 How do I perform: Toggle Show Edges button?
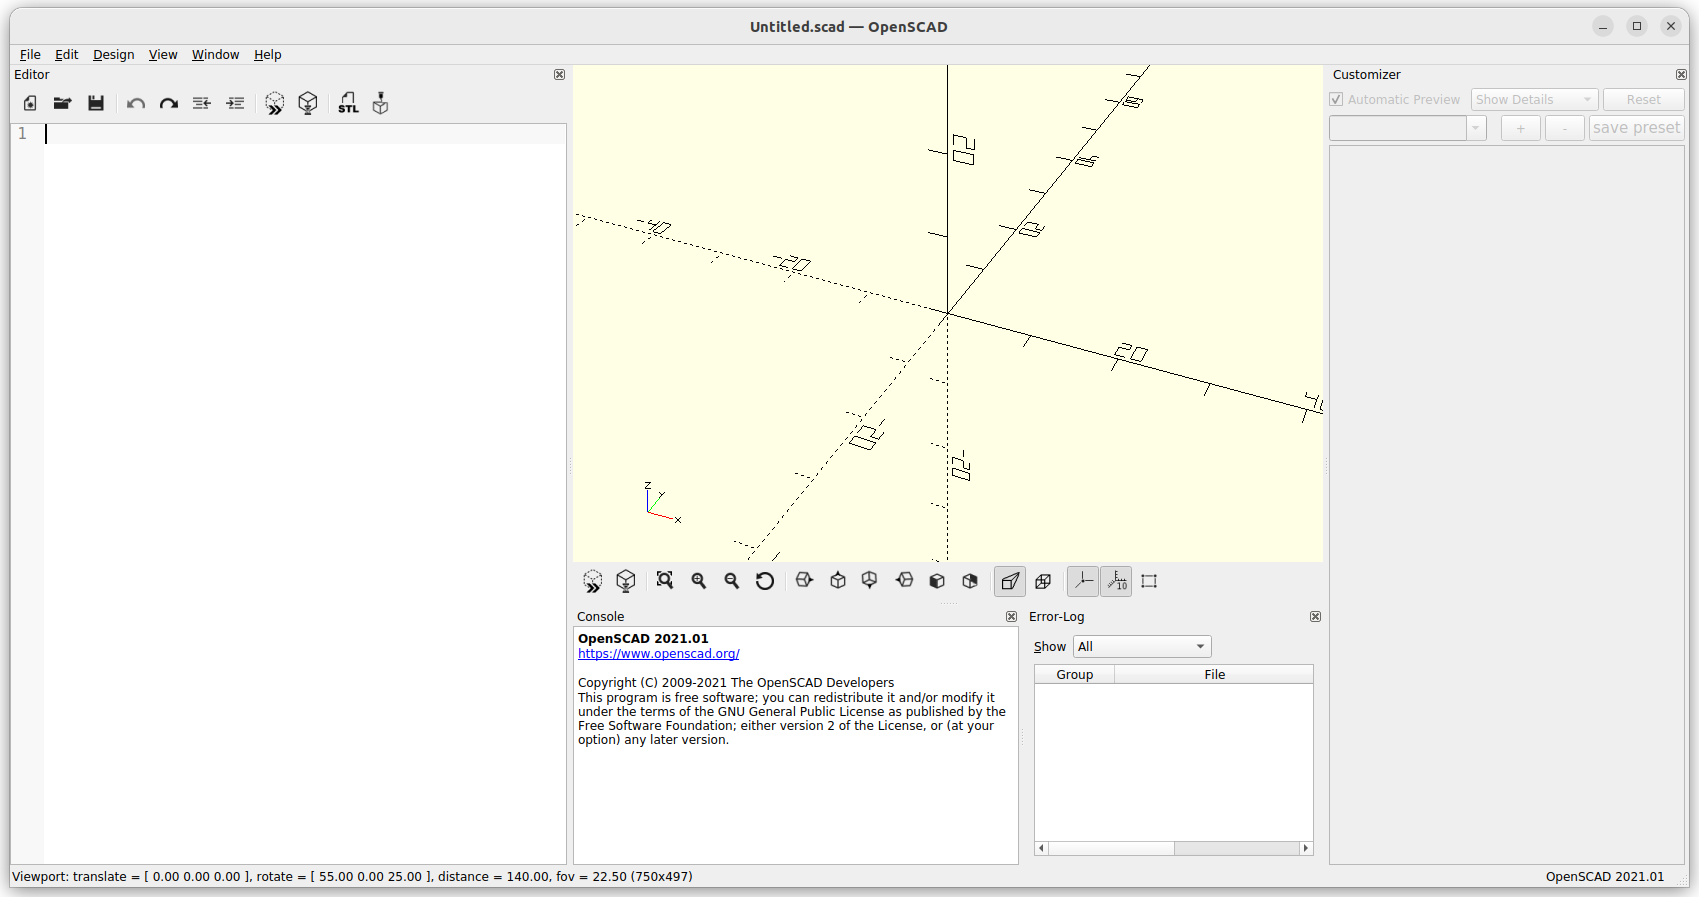(x=1149, y=581)
